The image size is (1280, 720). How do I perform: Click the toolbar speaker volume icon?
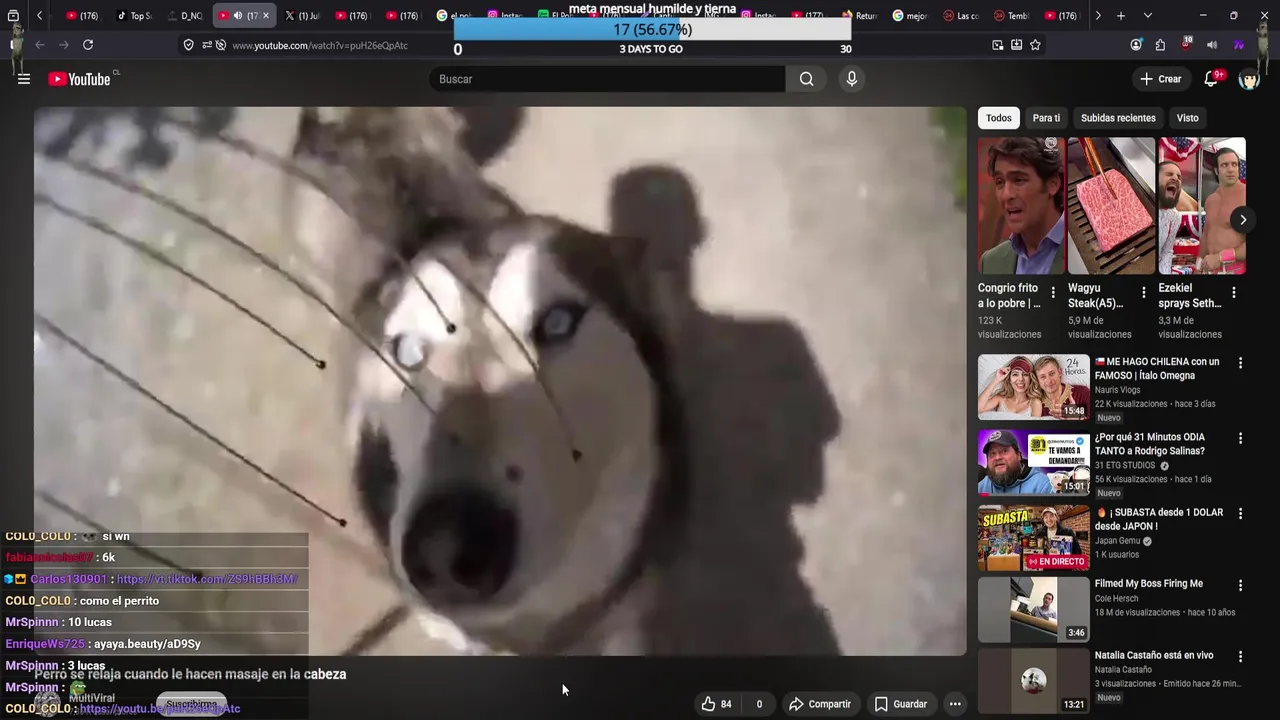click(1212, 45)
